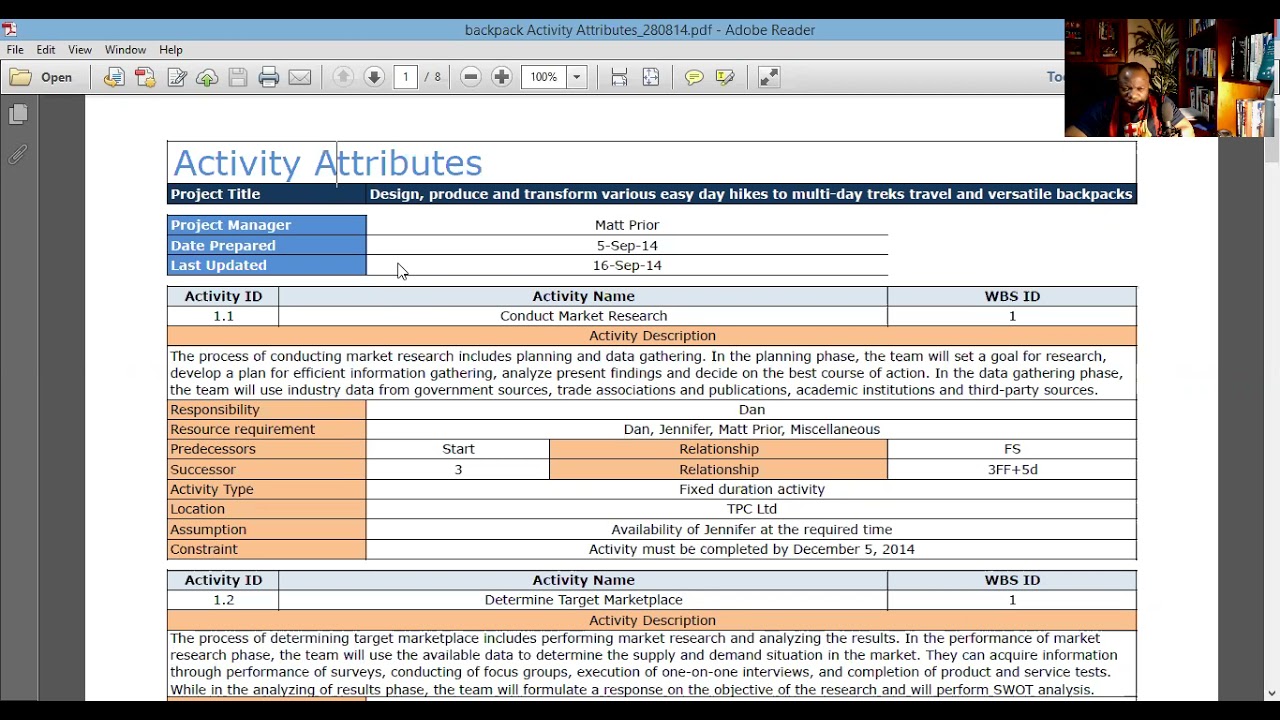Screen dimensions: 1280x720
Task: Open the zoom level dropdown arrow
Action: (x=577, y=77)
